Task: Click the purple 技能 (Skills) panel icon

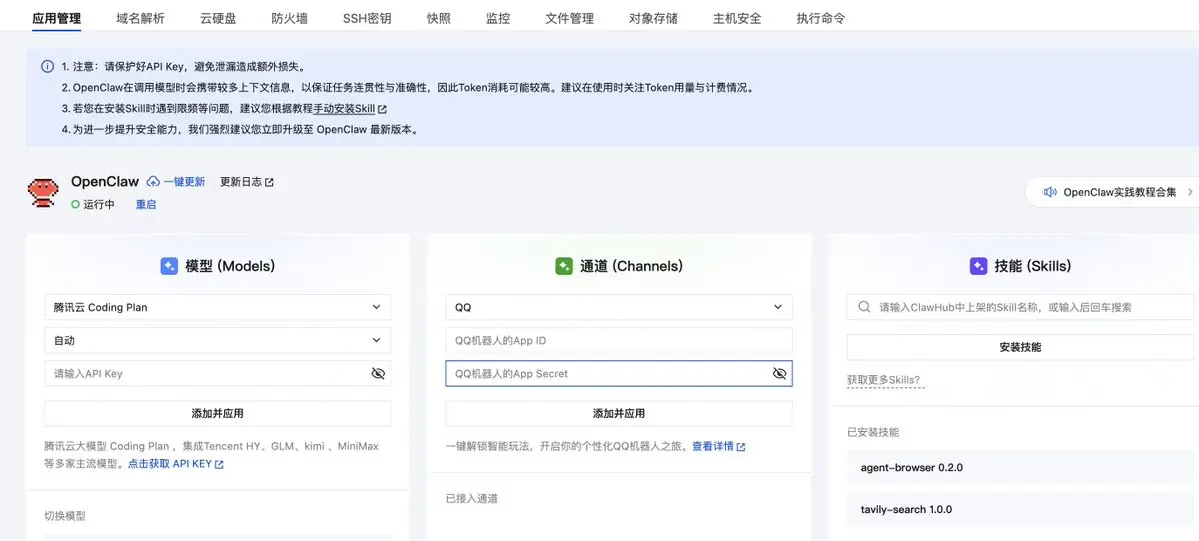Action: pos(978,266)
